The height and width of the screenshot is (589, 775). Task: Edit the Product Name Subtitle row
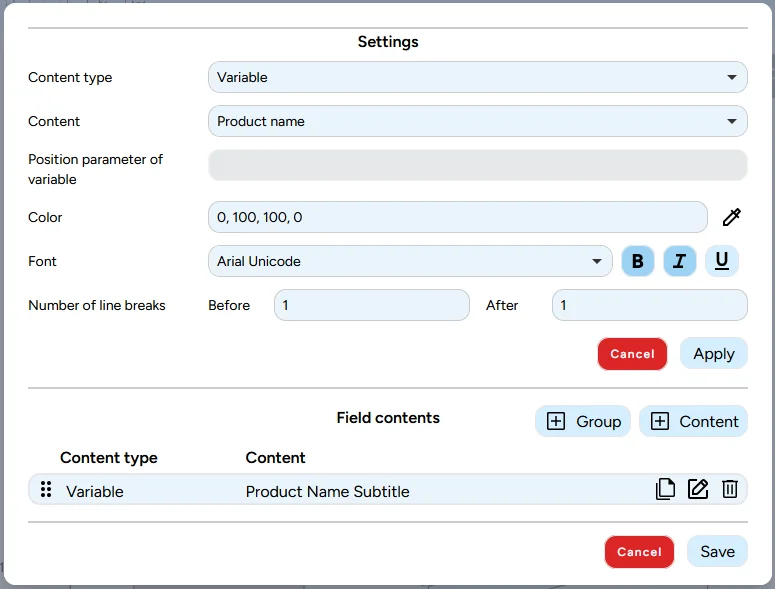pos(698,489)
